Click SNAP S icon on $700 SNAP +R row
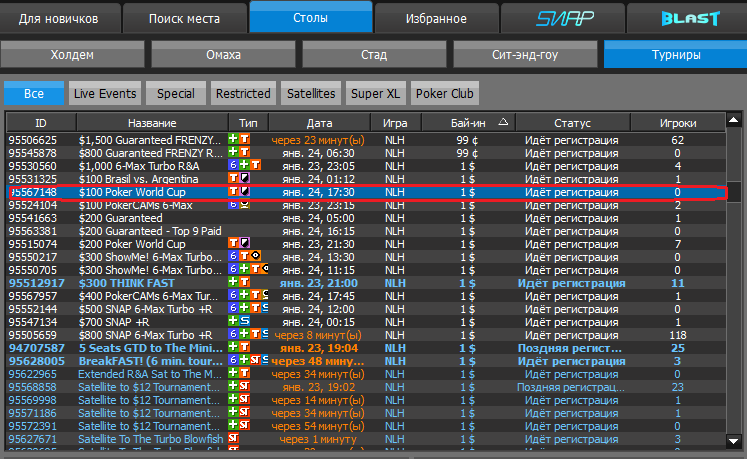747x459 pixels. point(244,320)
